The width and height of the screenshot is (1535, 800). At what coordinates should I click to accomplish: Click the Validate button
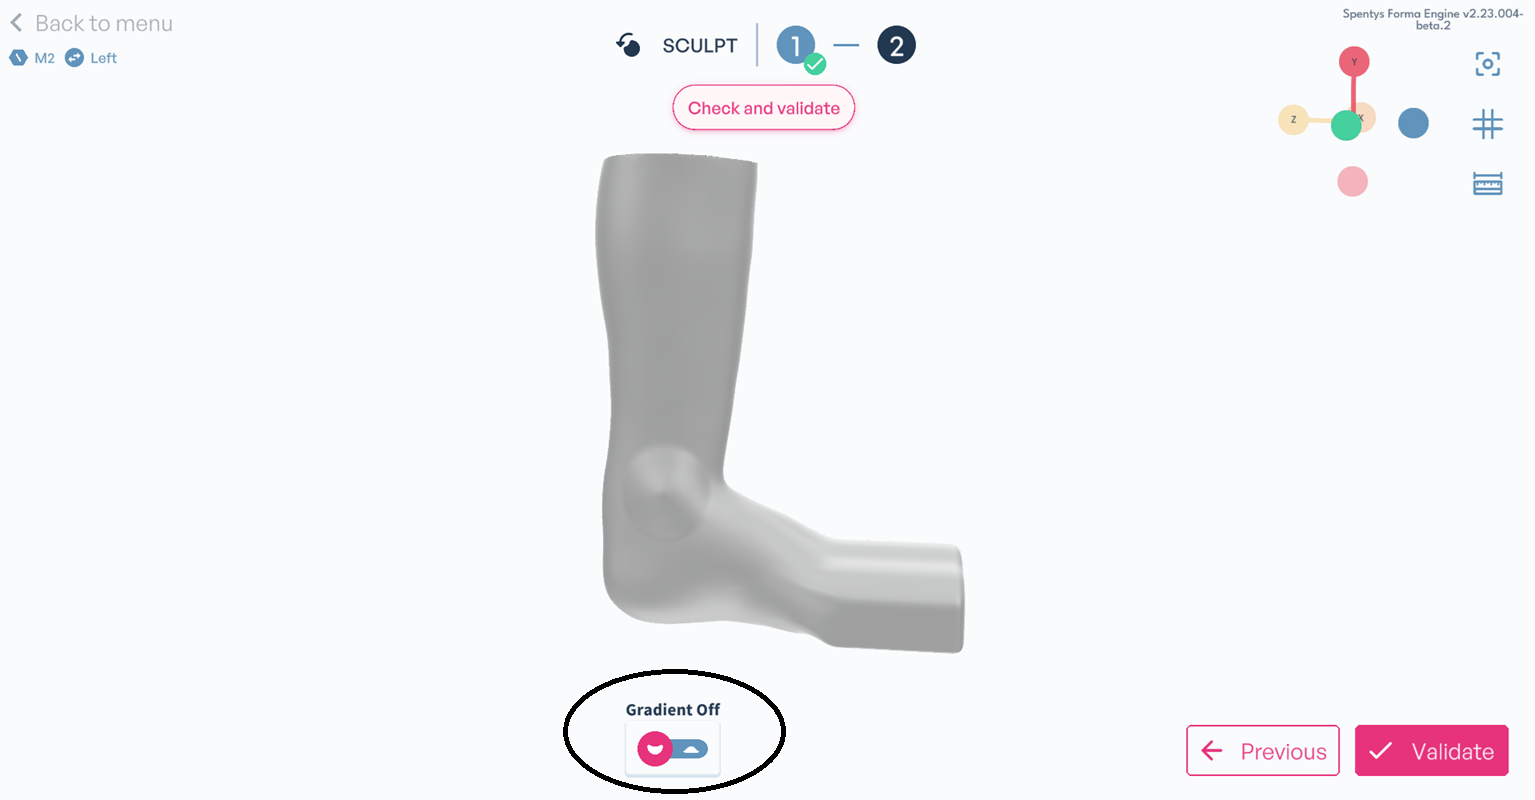tap(1432, 750)
